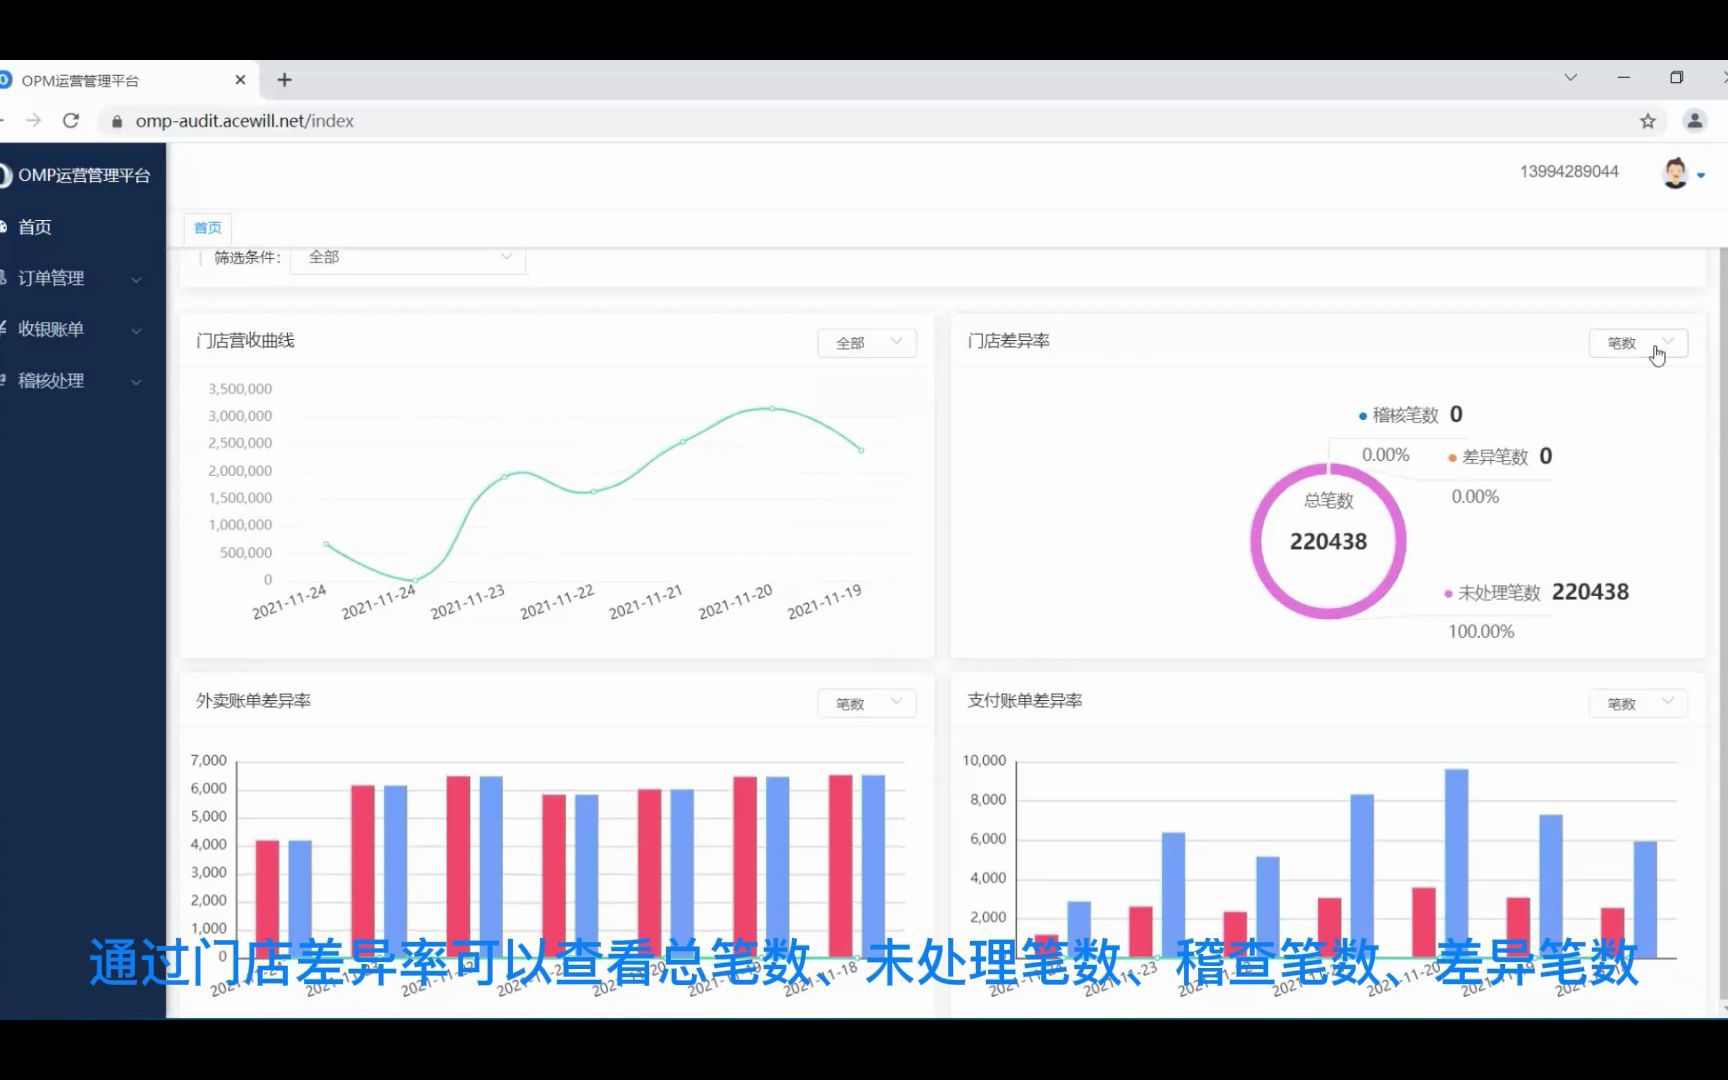Open 门店营收曲线 全部 dropdown
Viewport: 1728px width, 1080px height.
867,343
